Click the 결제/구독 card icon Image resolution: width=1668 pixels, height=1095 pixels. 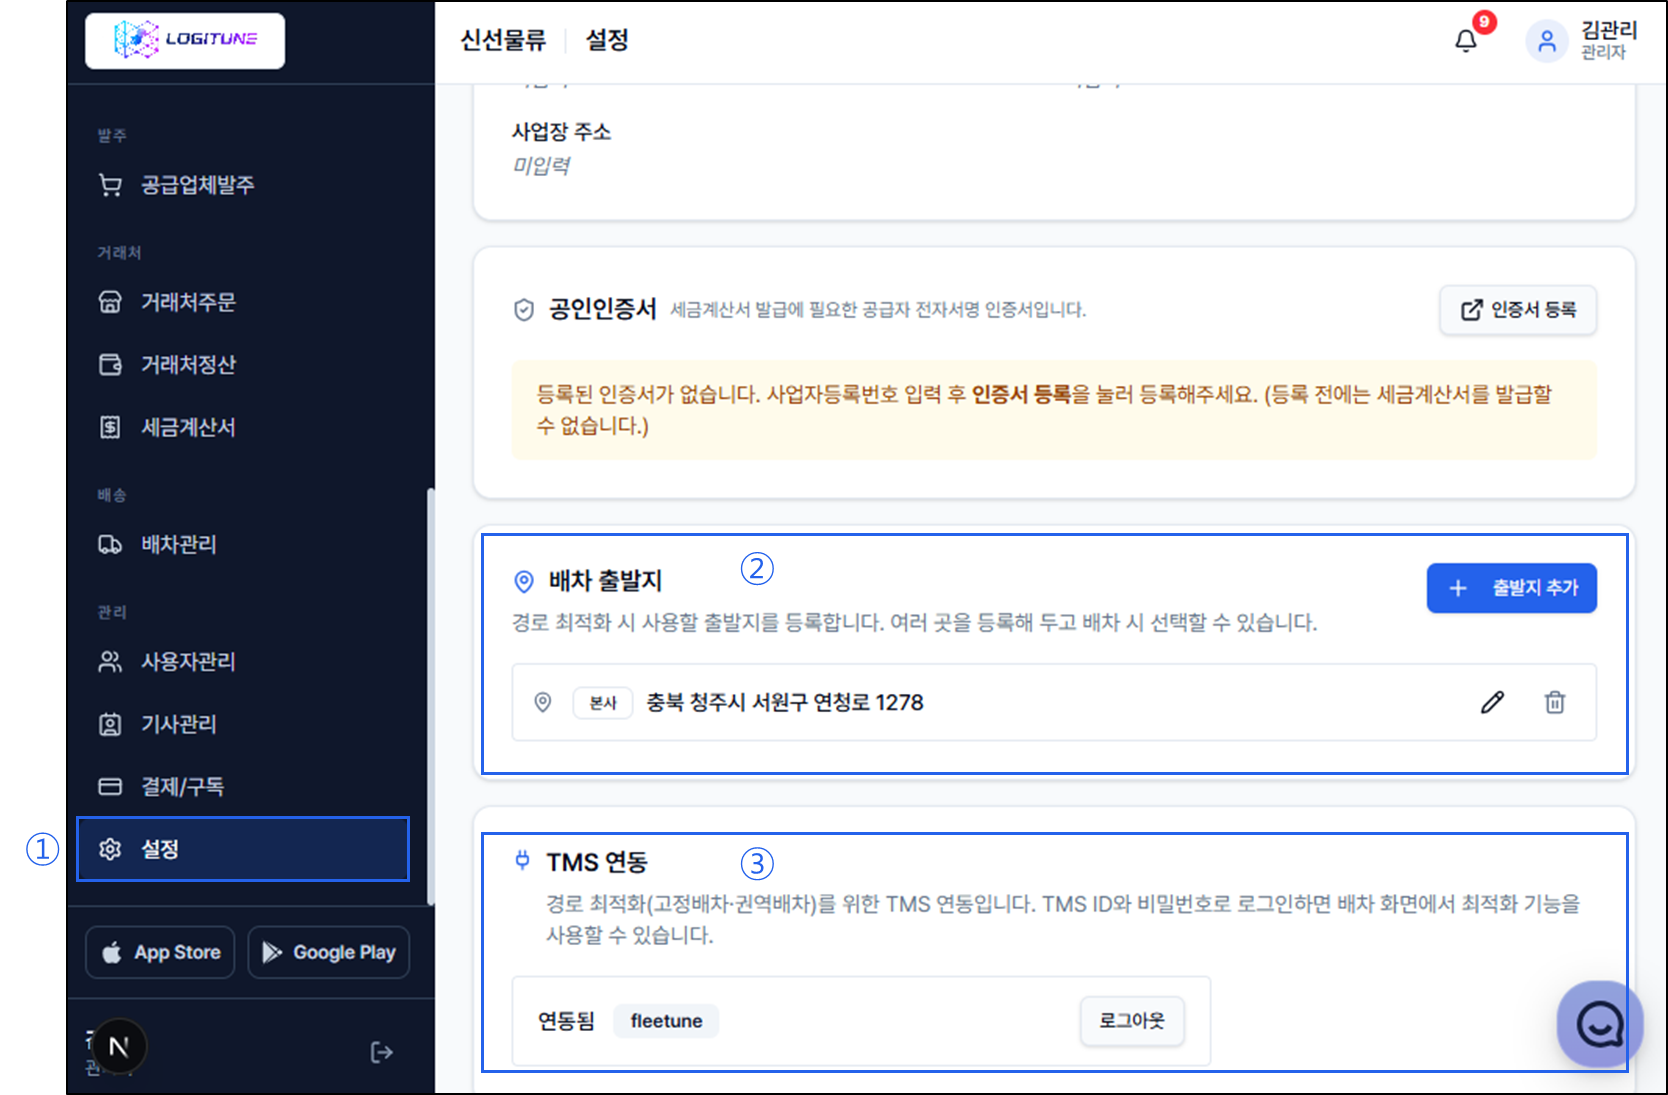[x=110, y=786]
